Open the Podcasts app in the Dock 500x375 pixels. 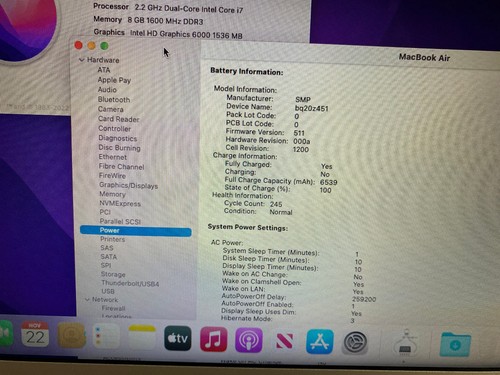tap(249, 340)
